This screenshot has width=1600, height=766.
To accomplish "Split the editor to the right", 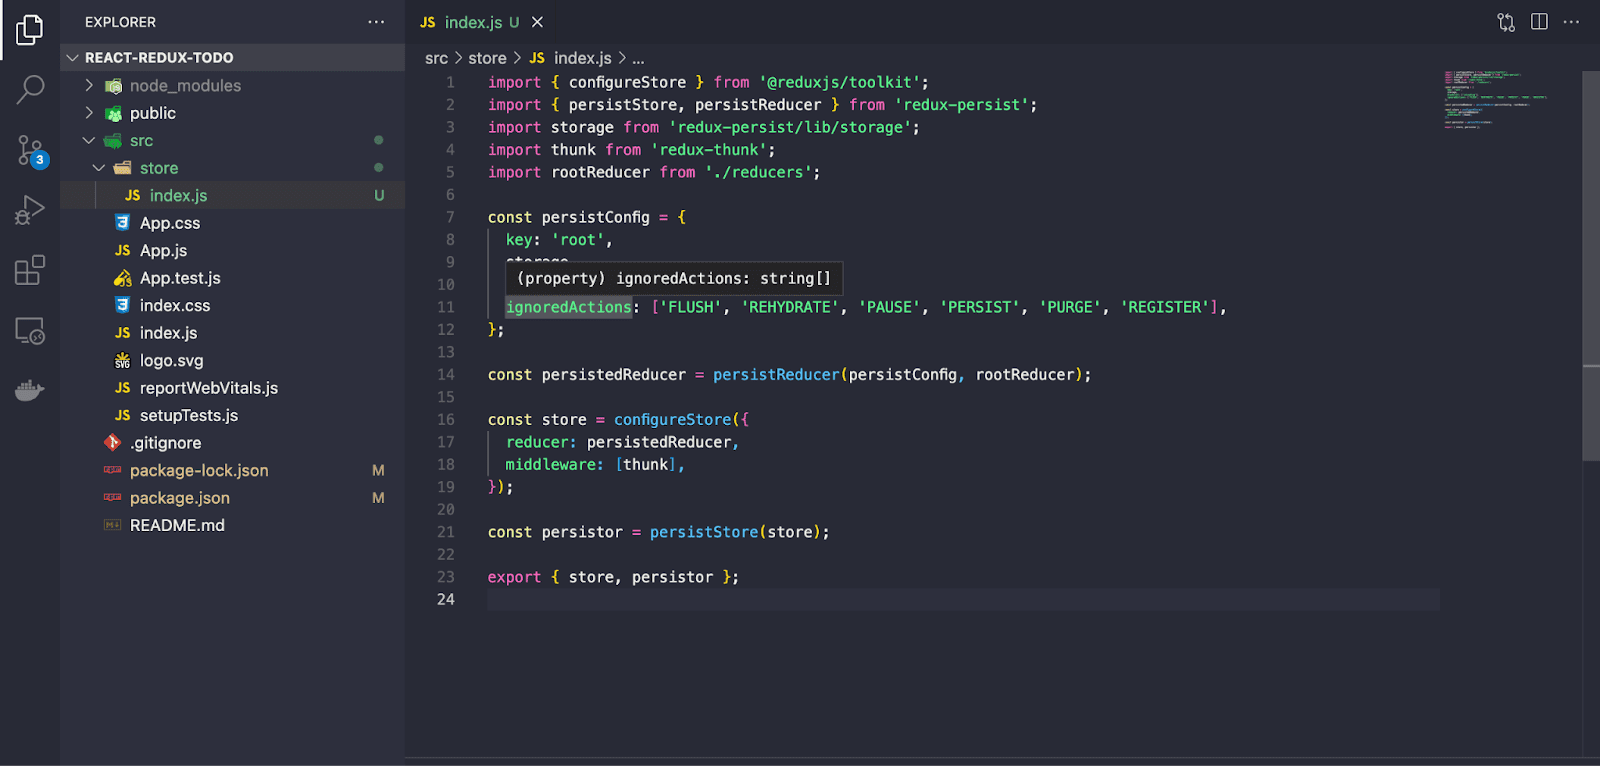I will [1539, 22].
